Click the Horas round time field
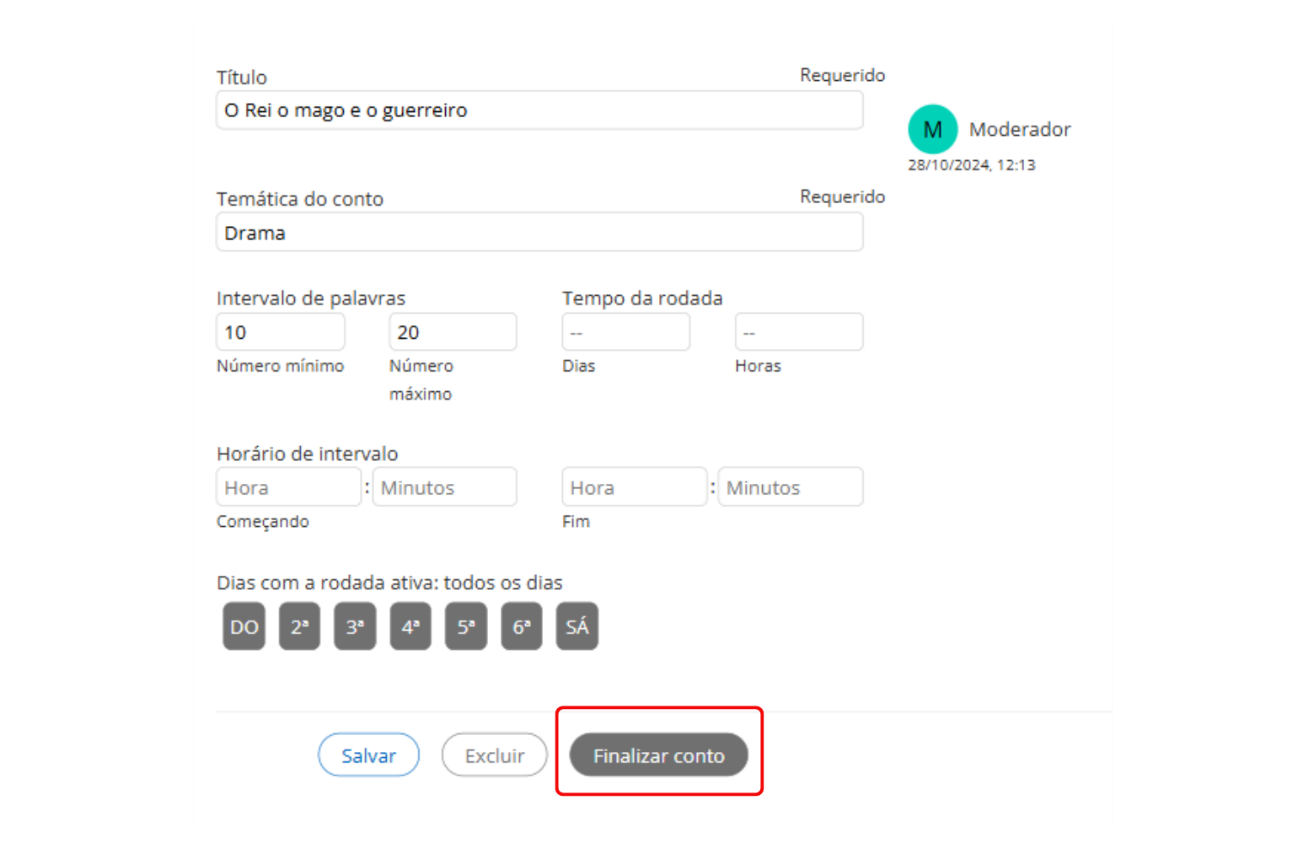The image size is (1298, 843). click(x=799, y=332)
